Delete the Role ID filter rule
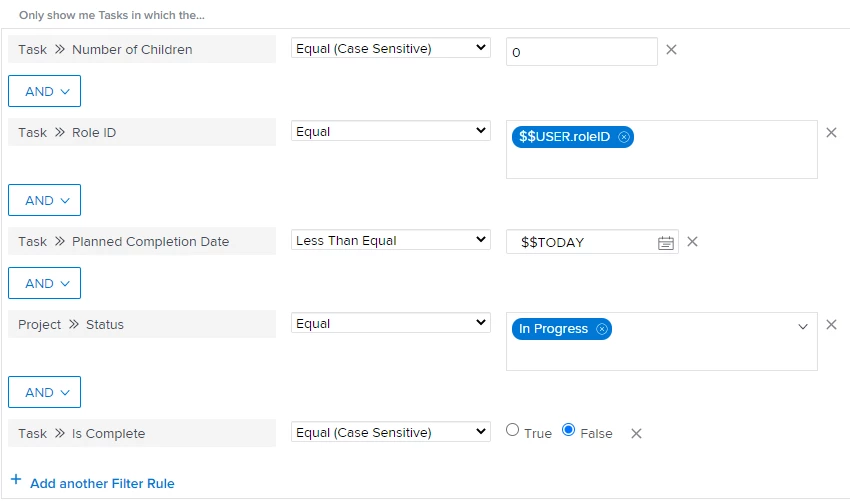850x501 pixels. pos(831,133)
